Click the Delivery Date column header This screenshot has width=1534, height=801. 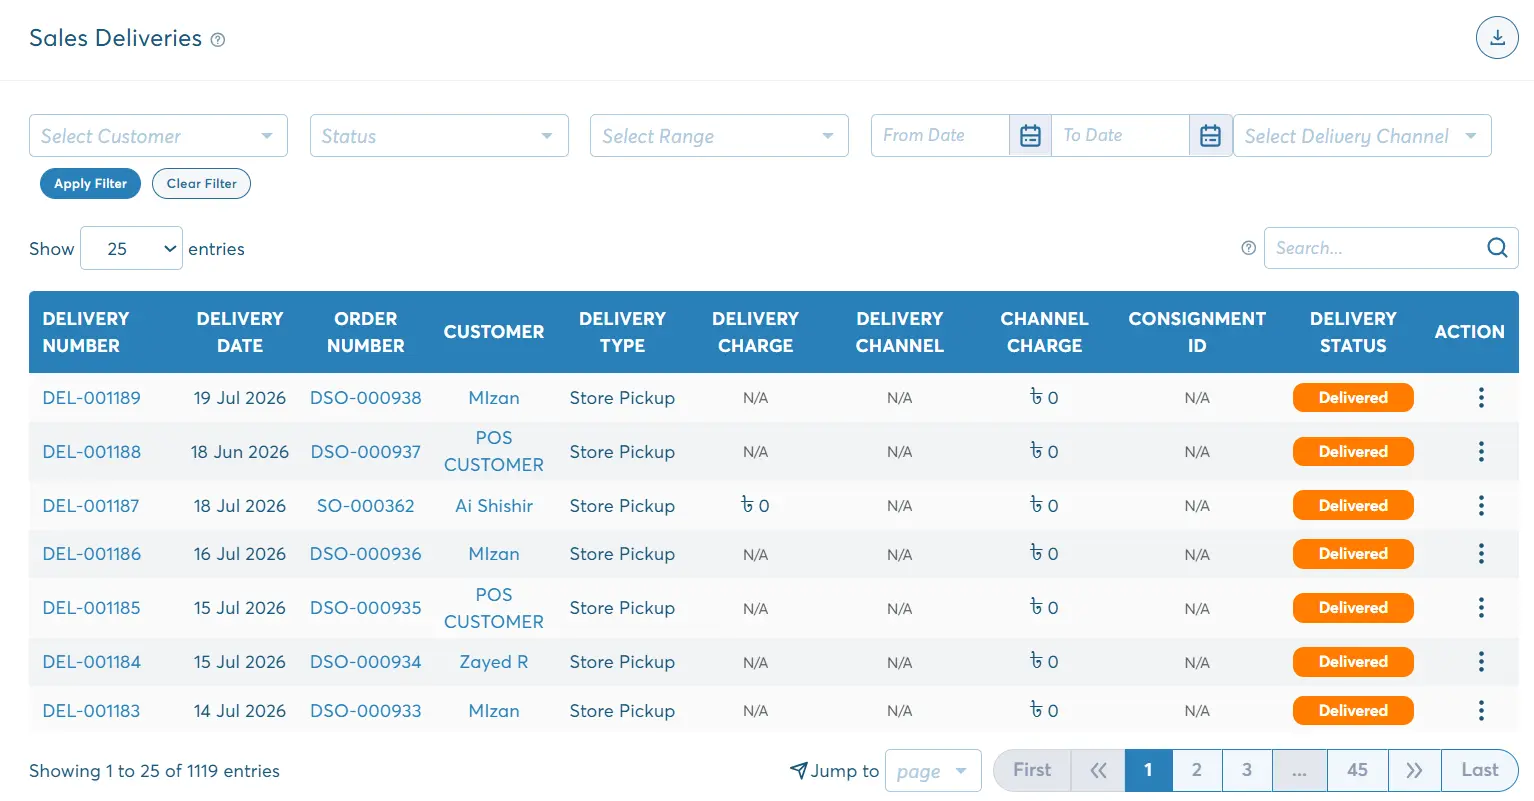[240, 332]
